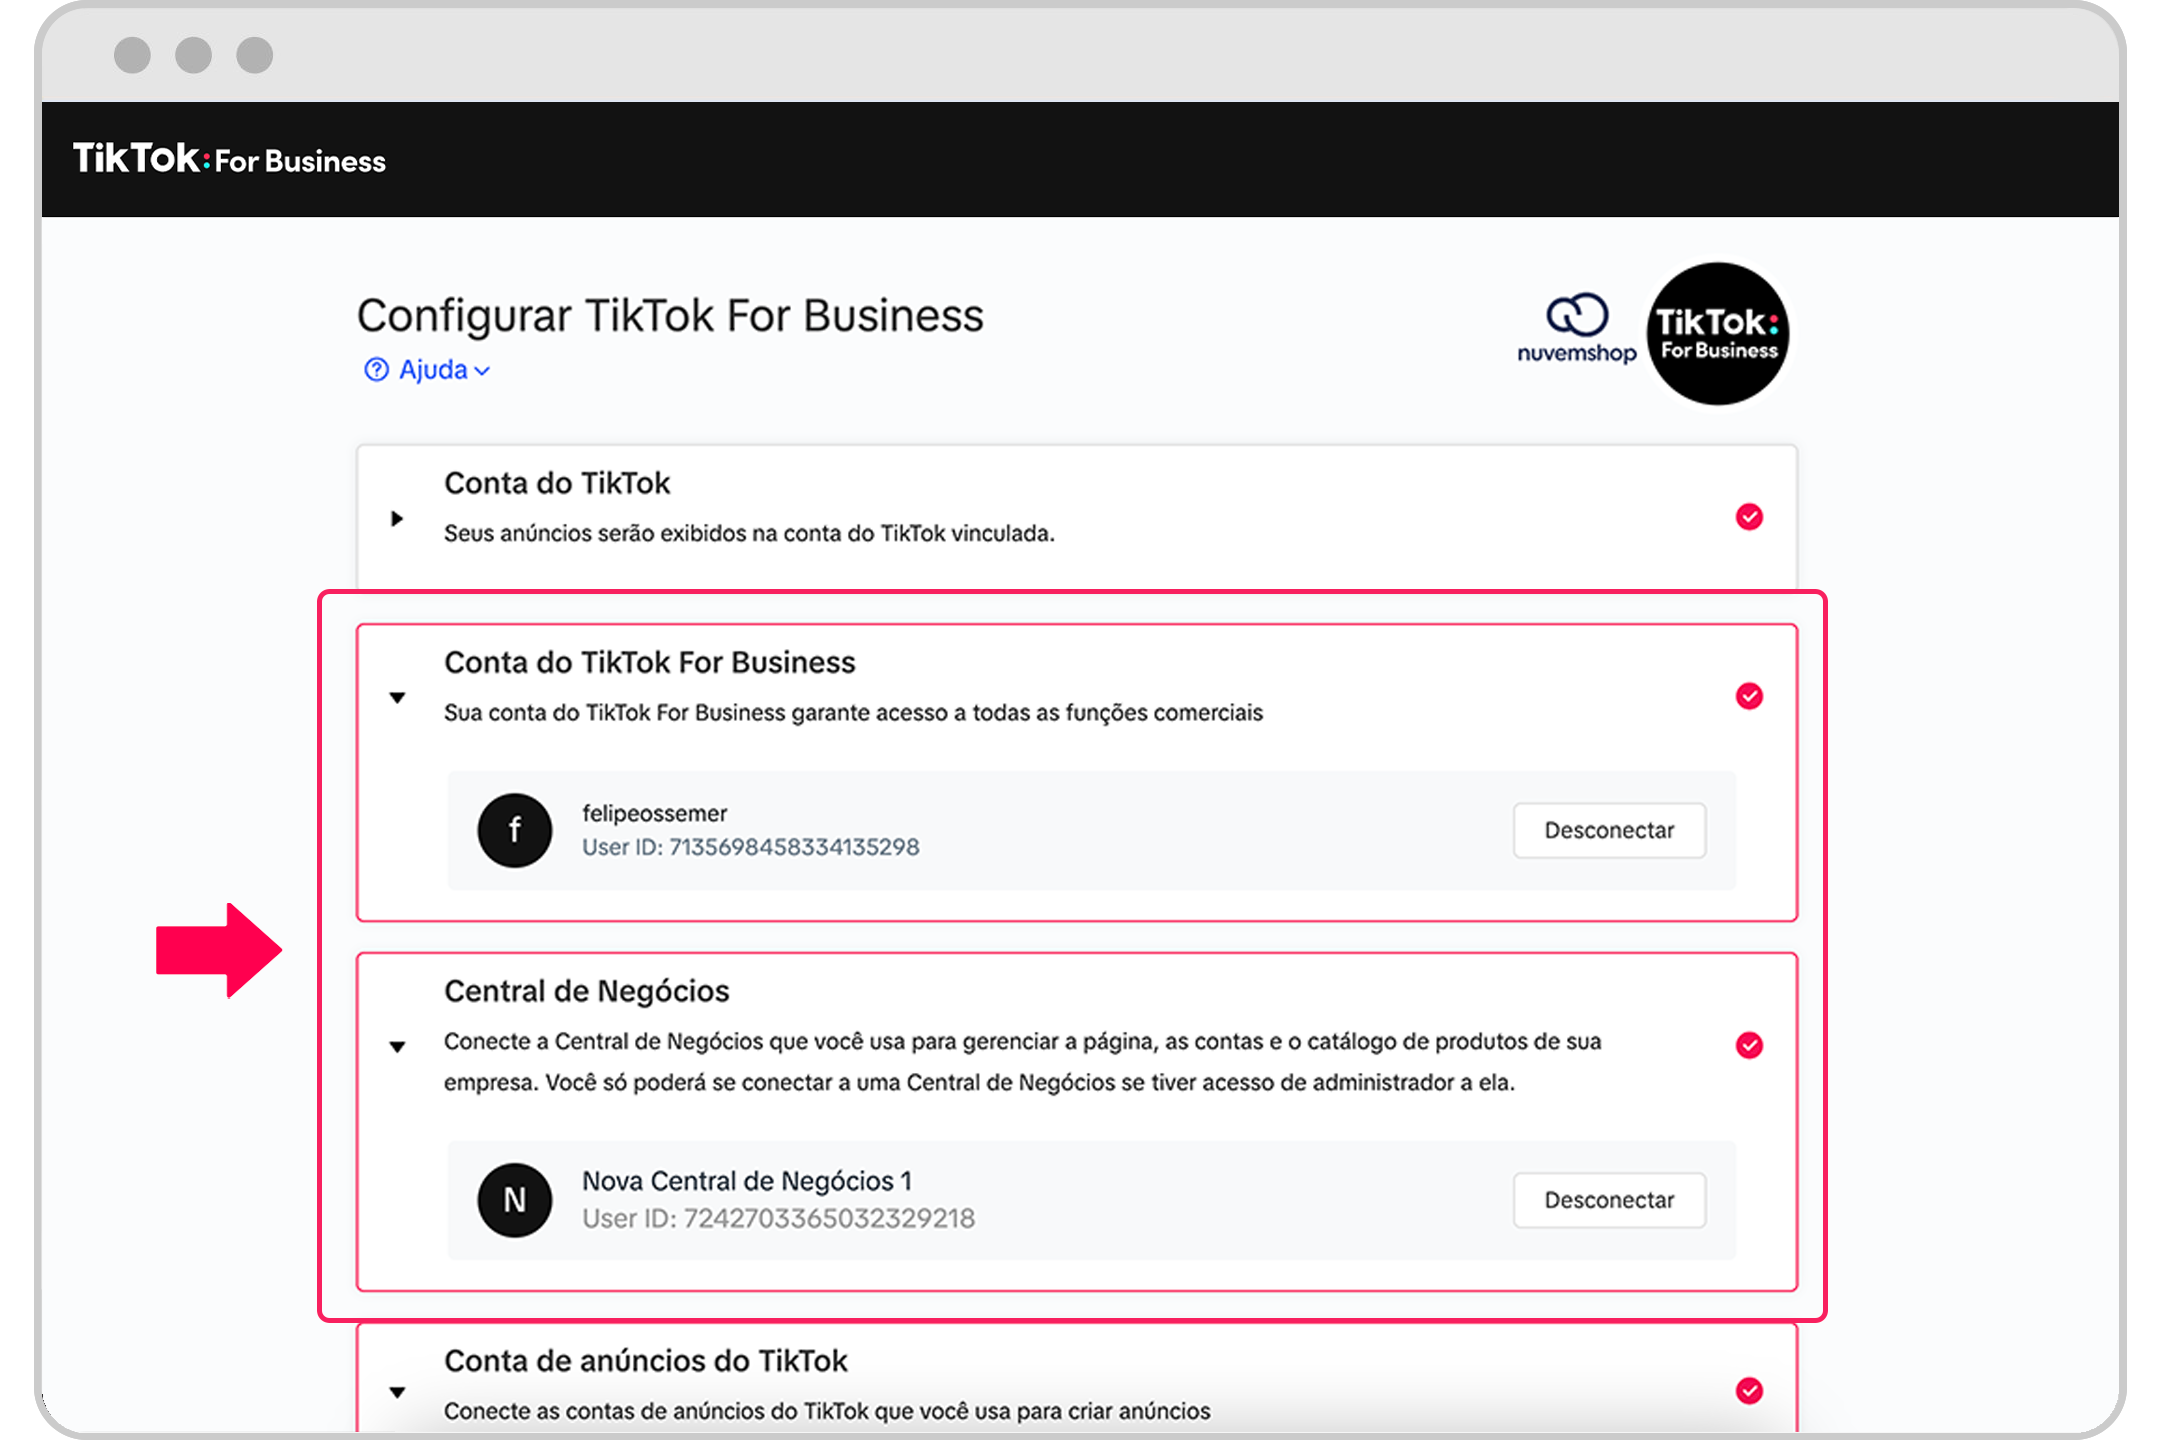Click 'Sua conta do TikTok For Business garante' description

coord(853,713)
